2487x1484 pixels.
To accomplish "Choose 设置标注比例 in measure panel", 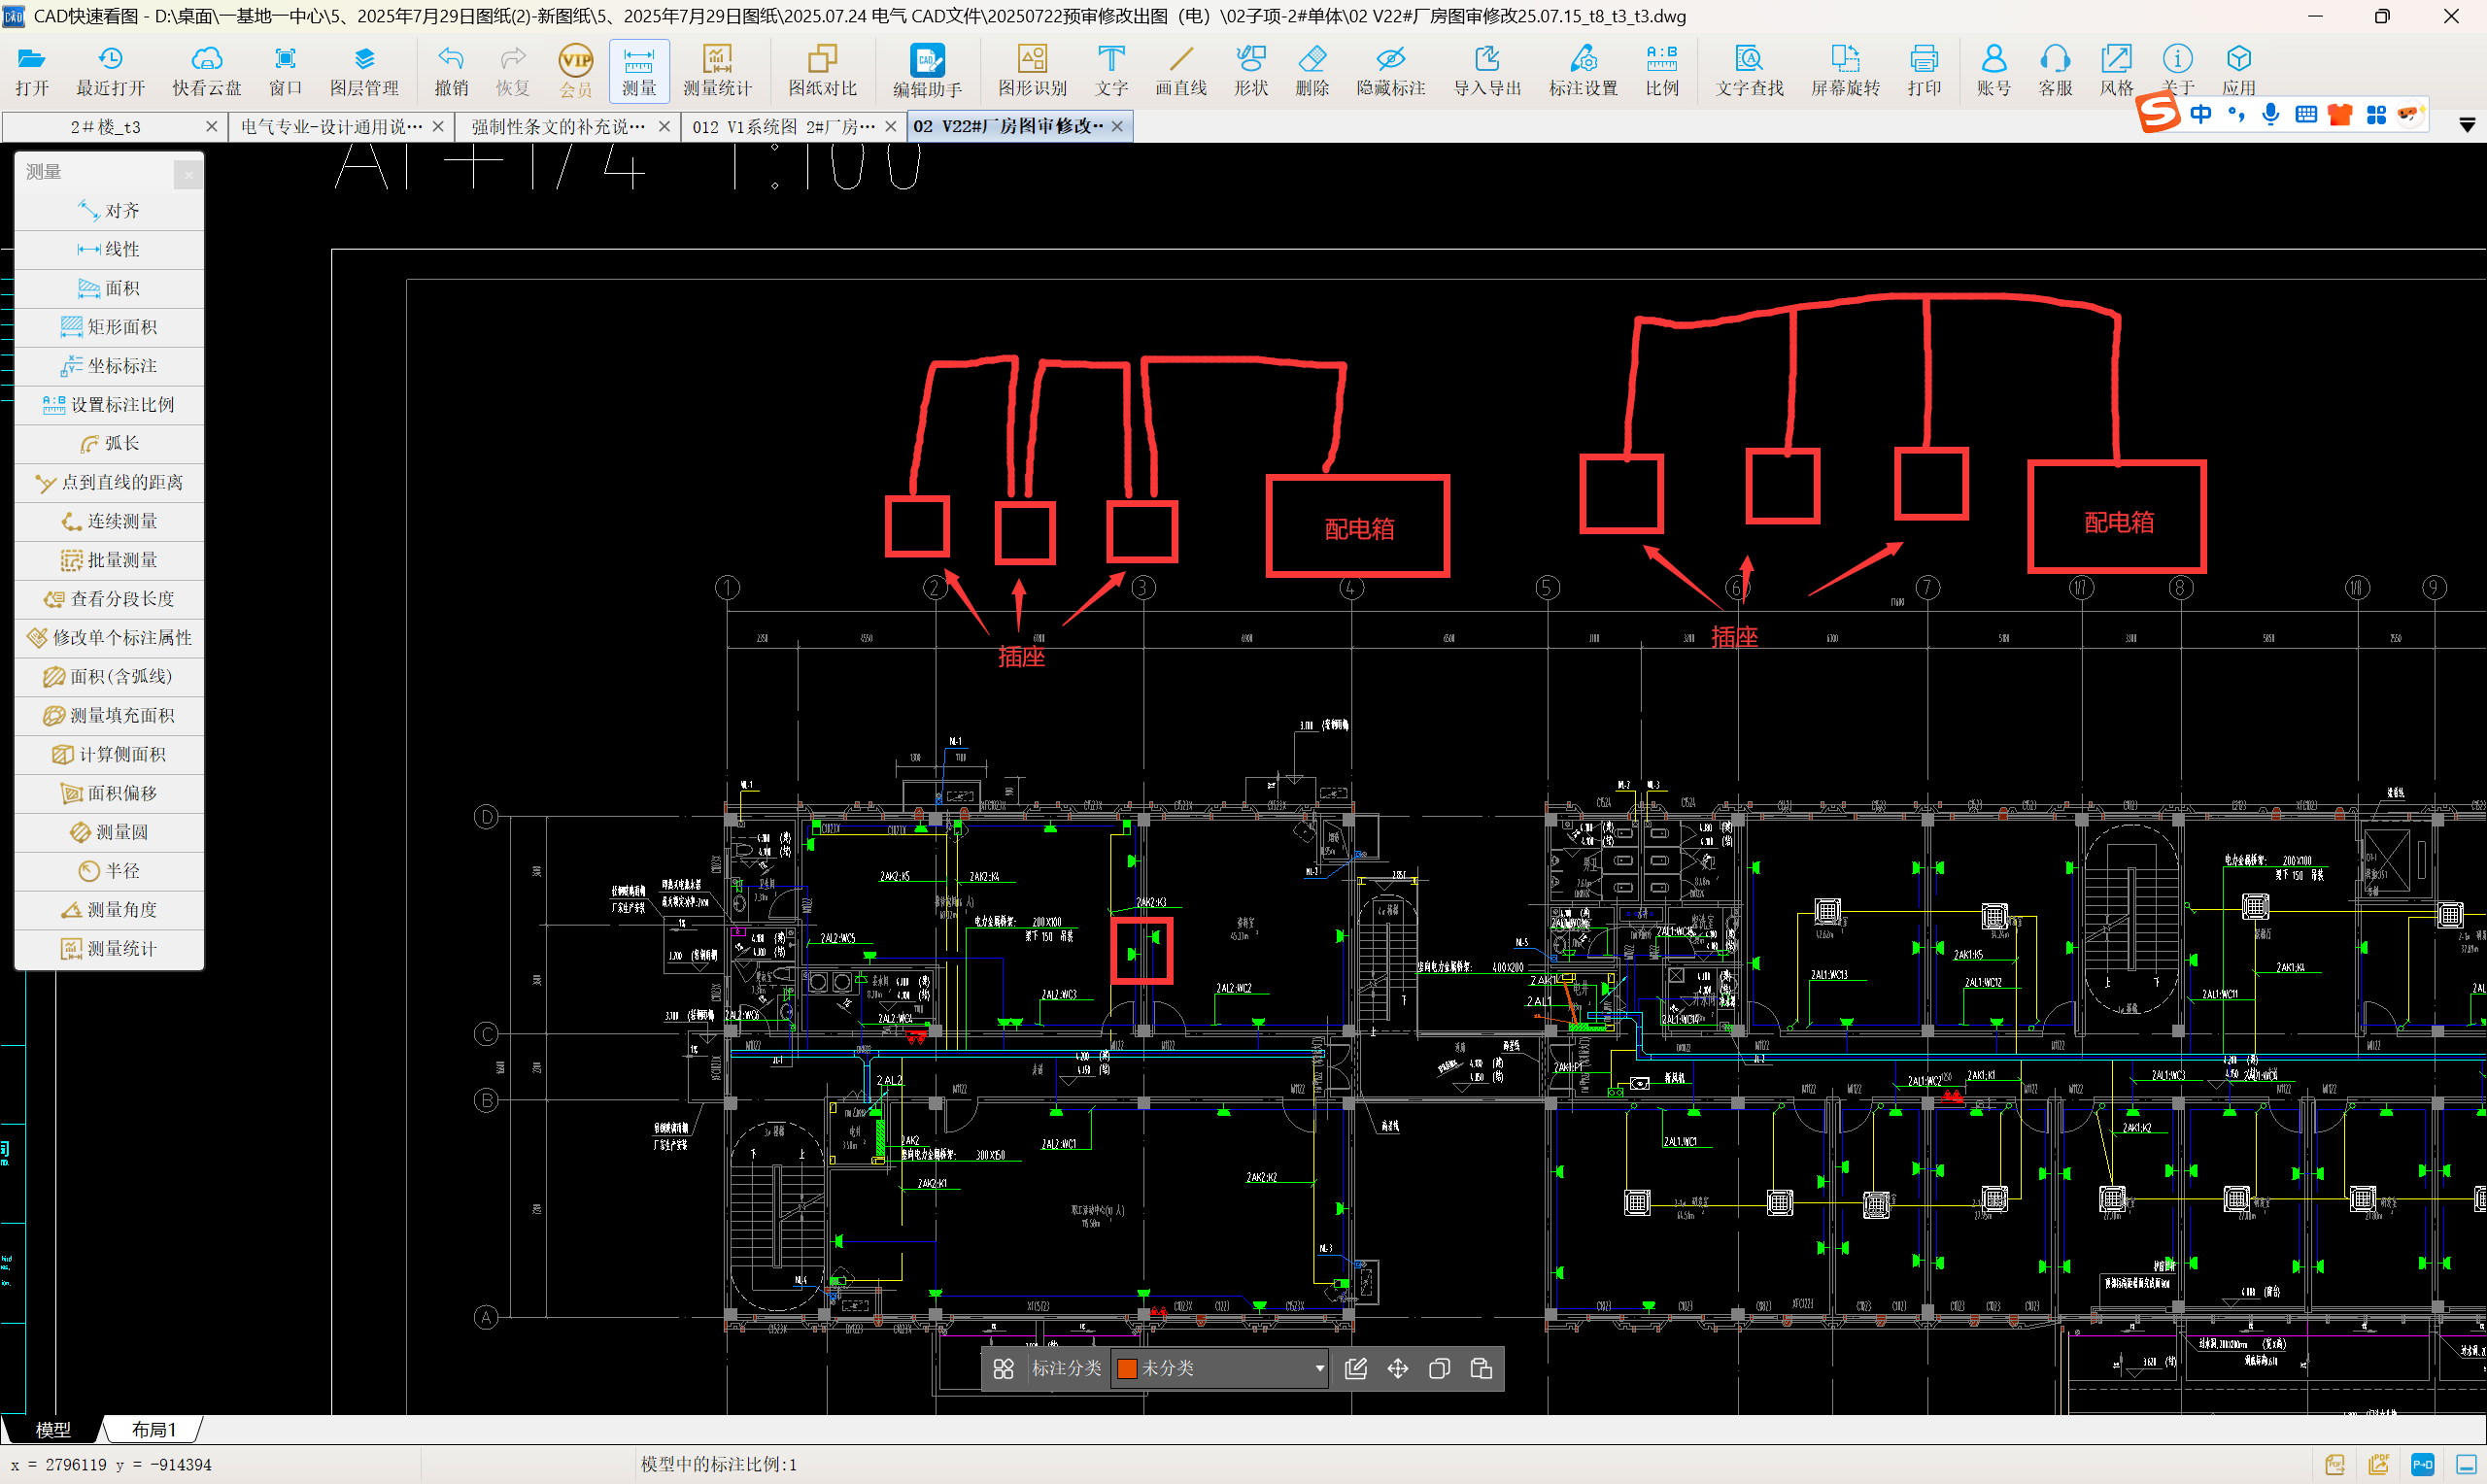I will (109, 405).
